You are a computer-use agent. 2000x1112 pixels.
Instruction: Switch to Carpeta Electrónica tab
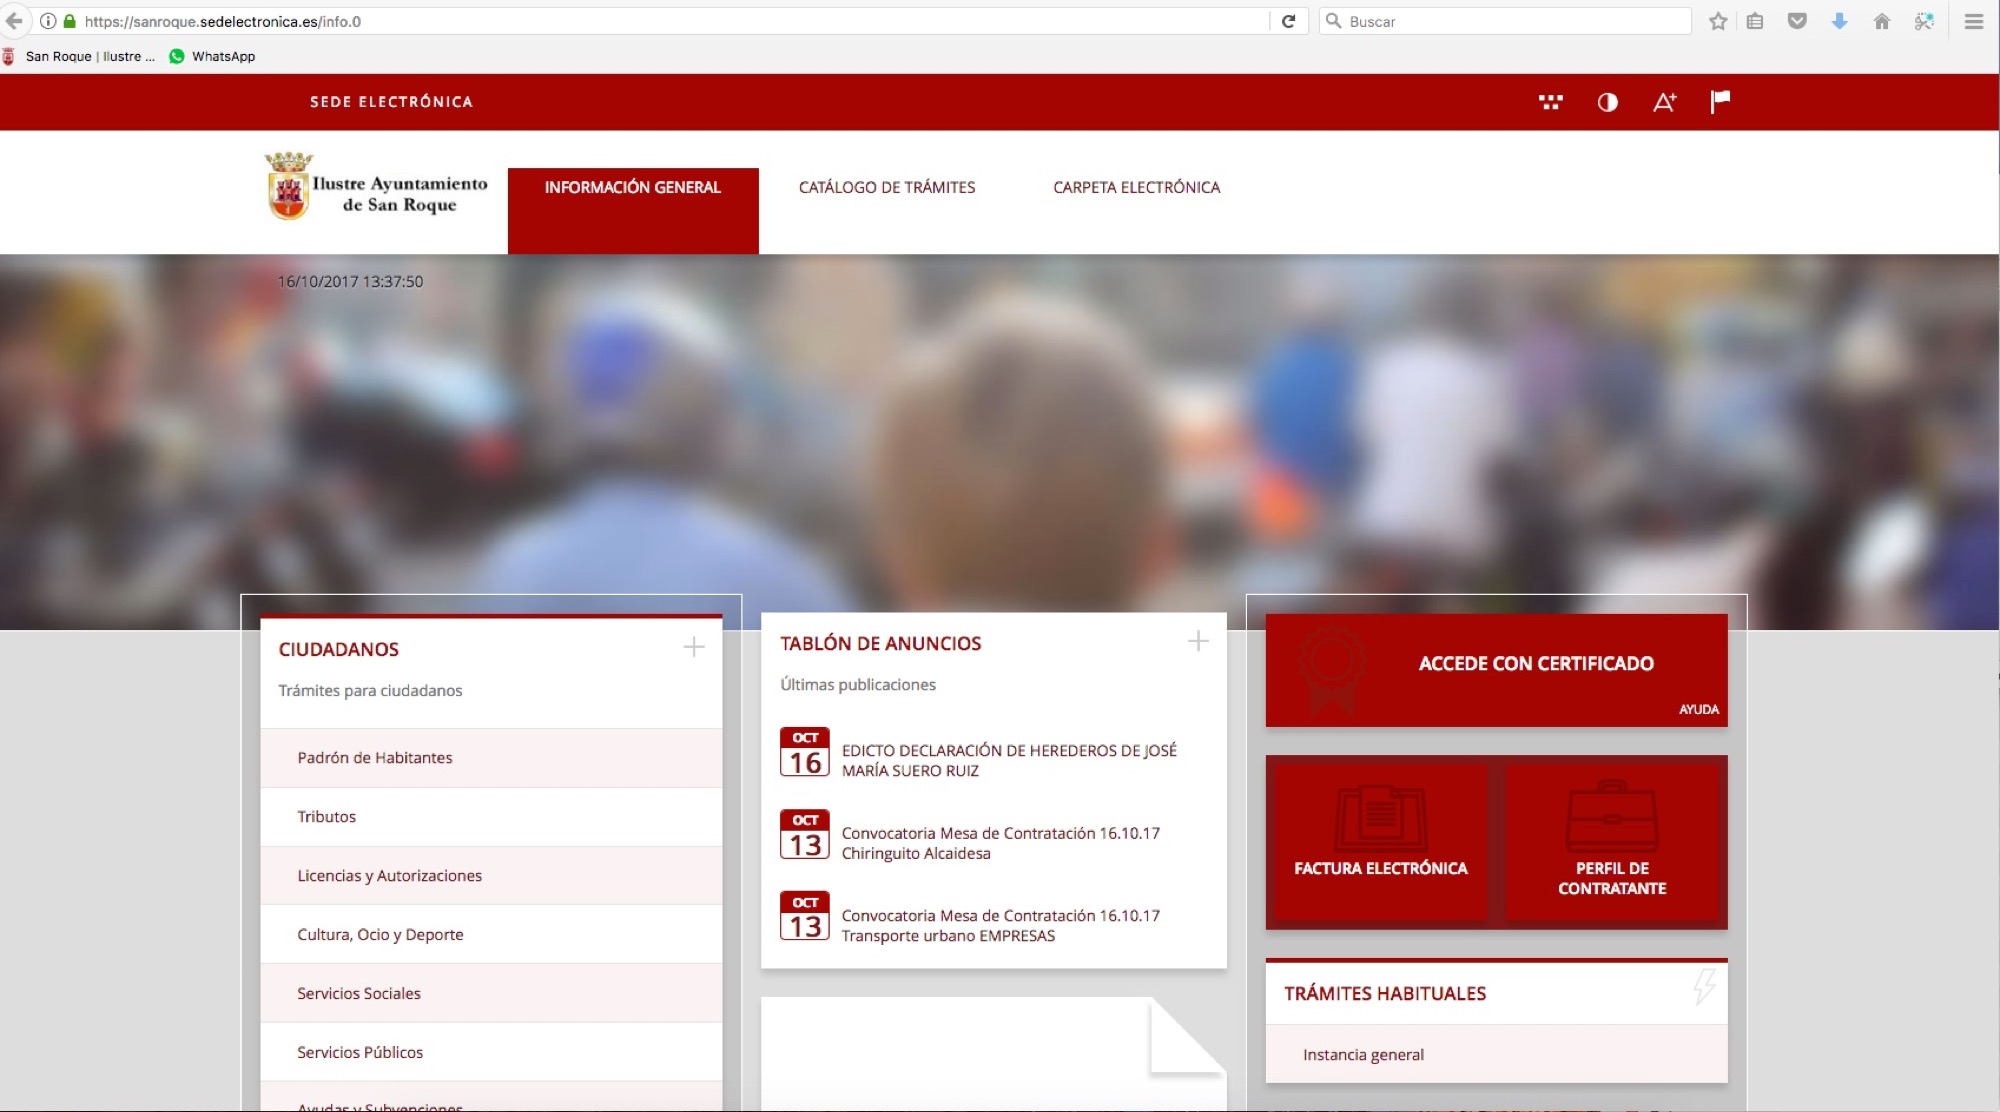point(1136,187)
